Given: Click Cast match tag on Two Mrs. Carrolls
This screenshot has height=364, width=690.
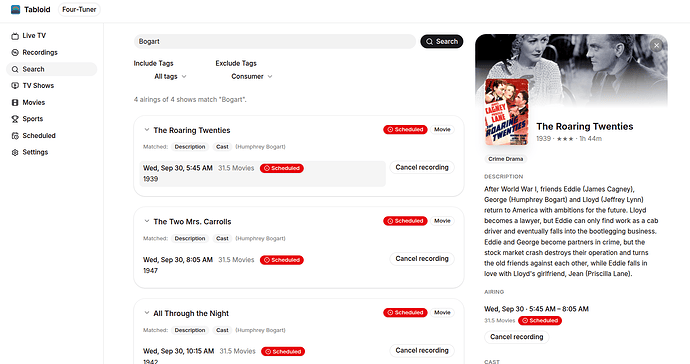Looking at the screenshot, I should click(222, 239).
